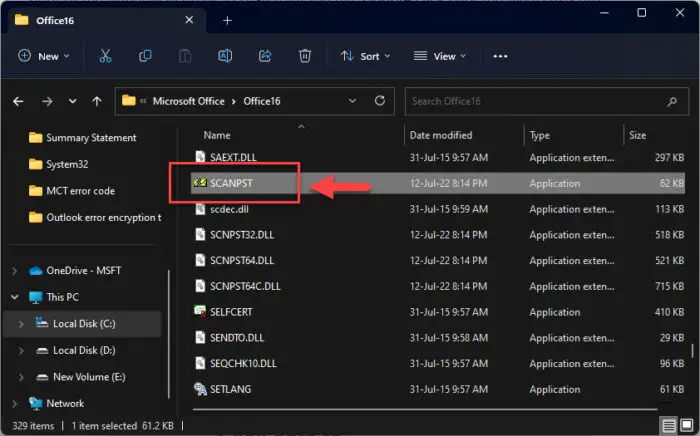Close the Office16 tab

[189, 20]
